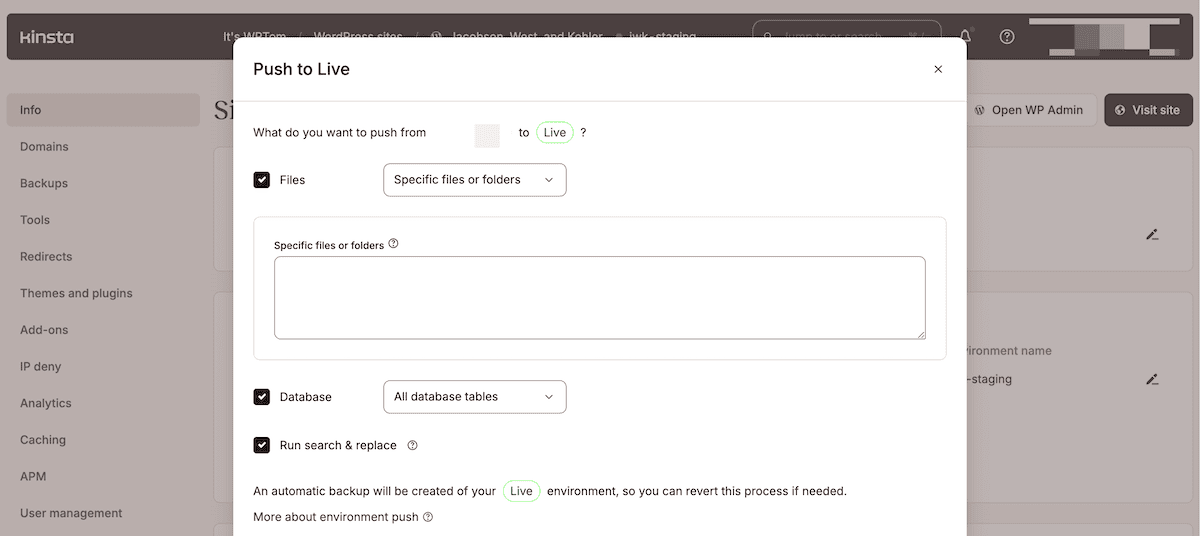Image resolution: width=1200 pixels, height=536 pixels.
Task: Click the pencil icon beside environment name
Action: tap(1152, 380)
